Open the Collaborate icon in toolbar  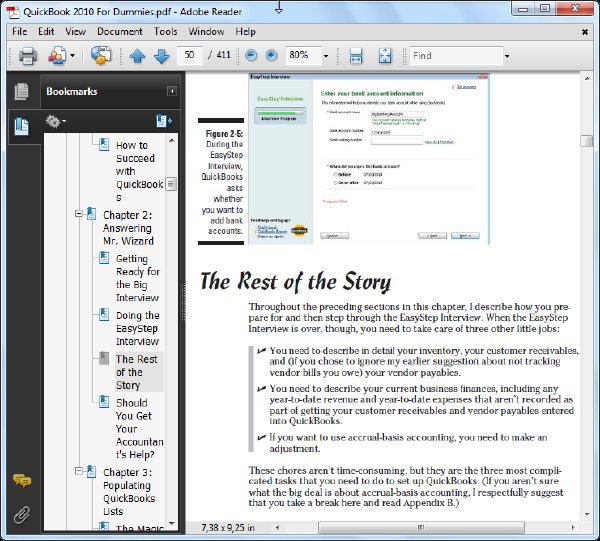[x=57, y=56]
